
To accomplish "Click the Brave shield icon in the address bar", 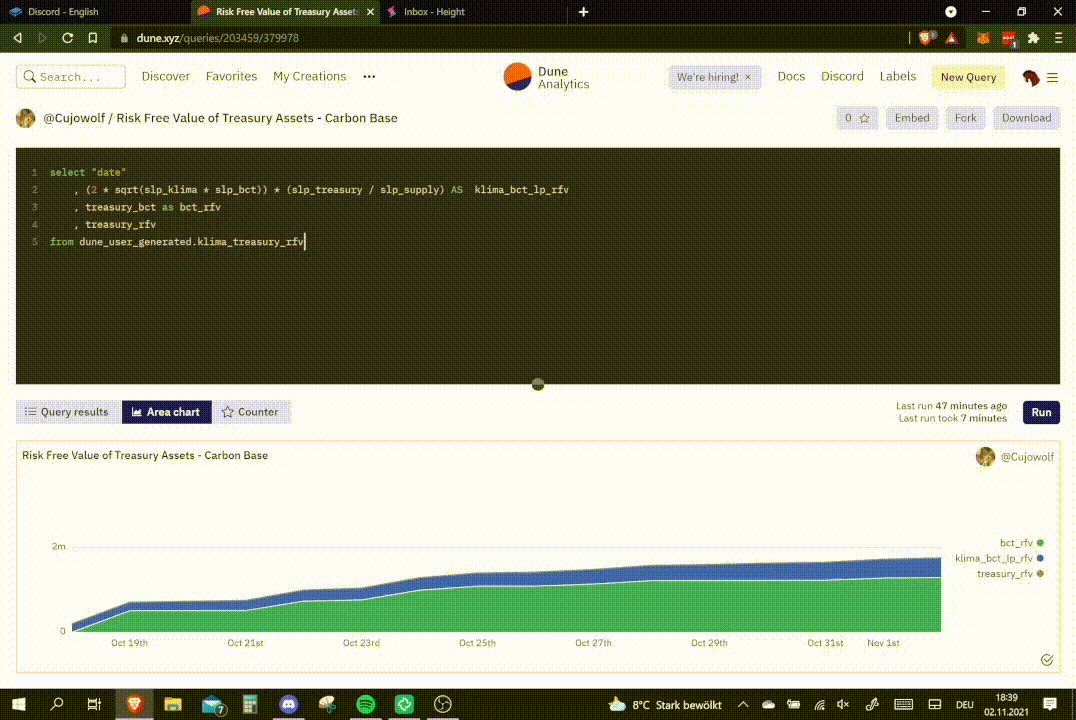I will pyautogui.click(x=924, y=38).
